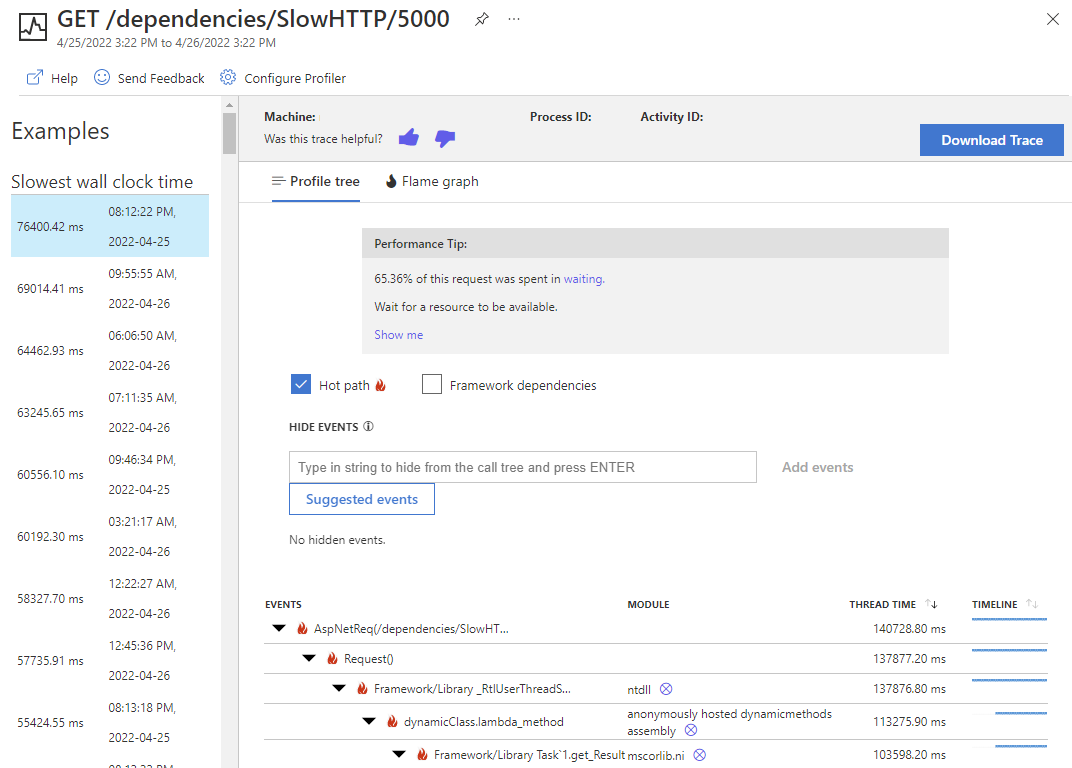Select the 76400.42 ms example
This screenshot has height=768, width=1072.
[x=109, y=226]
